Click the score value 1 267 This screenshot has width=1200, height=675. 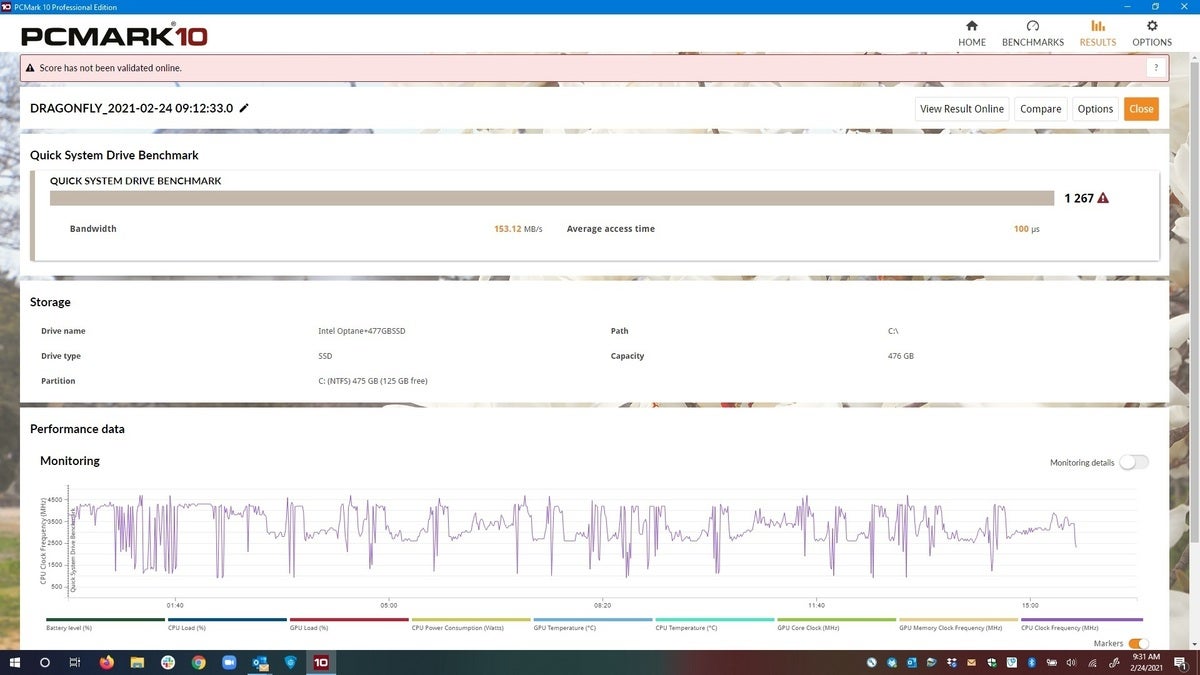click(1079, 198)
